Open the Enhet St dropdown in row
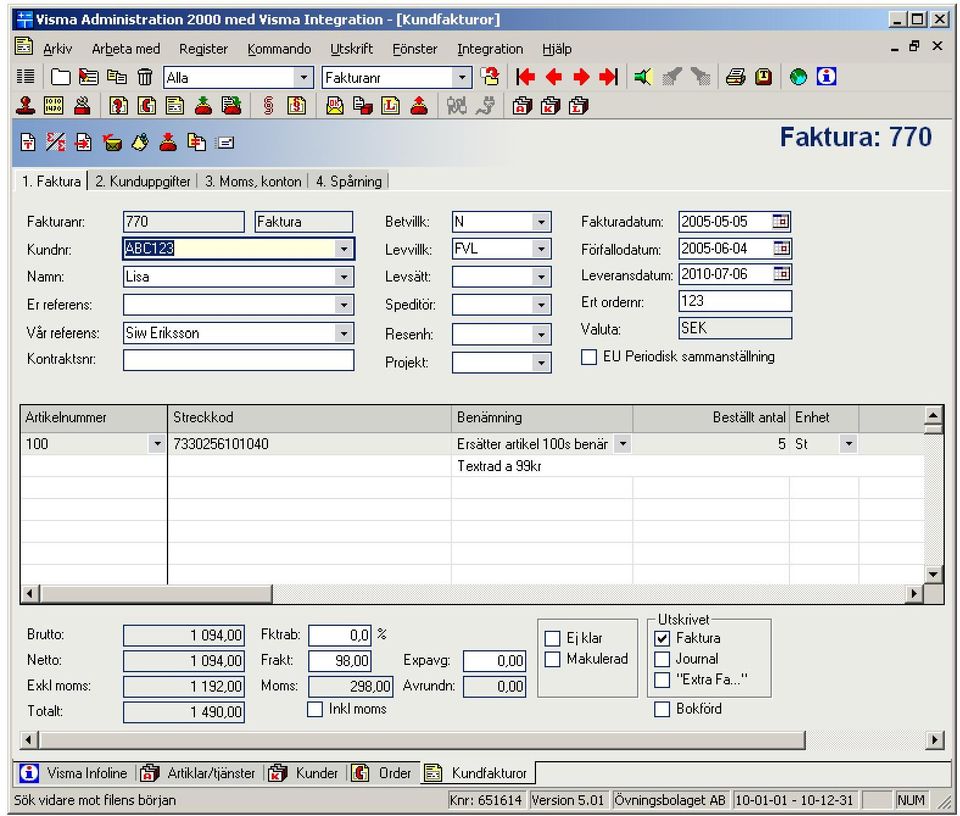Viewport: 960px width, 816px height. pos(849,444)
